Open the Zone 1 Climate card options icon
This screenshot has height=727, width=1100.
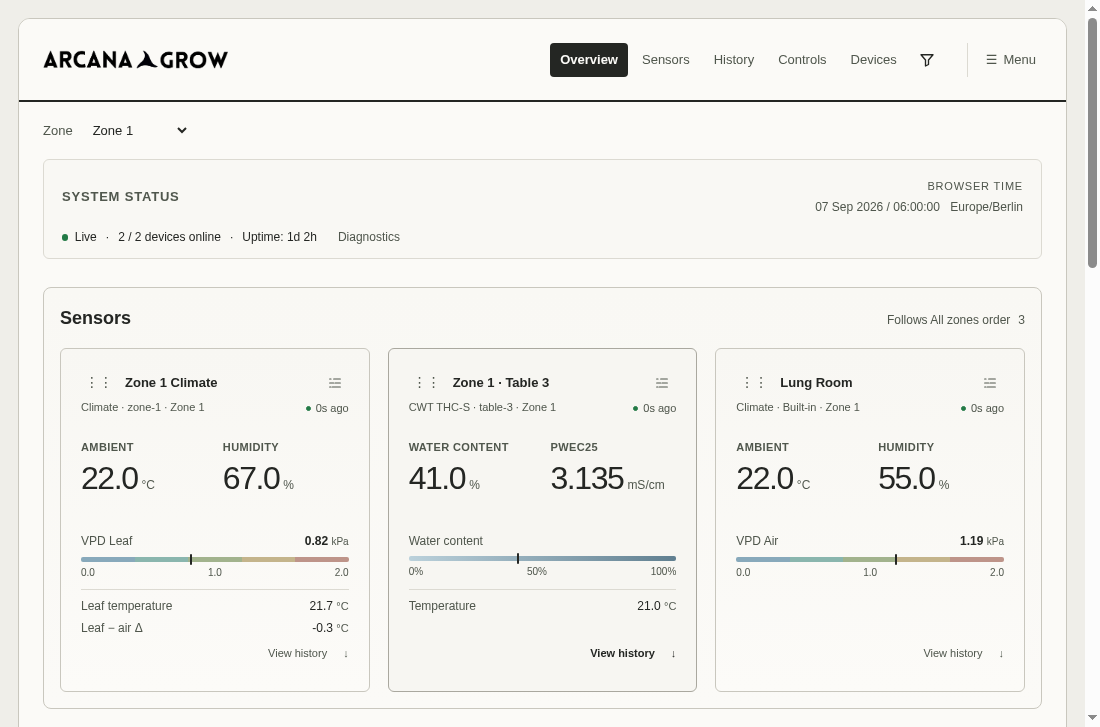(x=335, y=383)
